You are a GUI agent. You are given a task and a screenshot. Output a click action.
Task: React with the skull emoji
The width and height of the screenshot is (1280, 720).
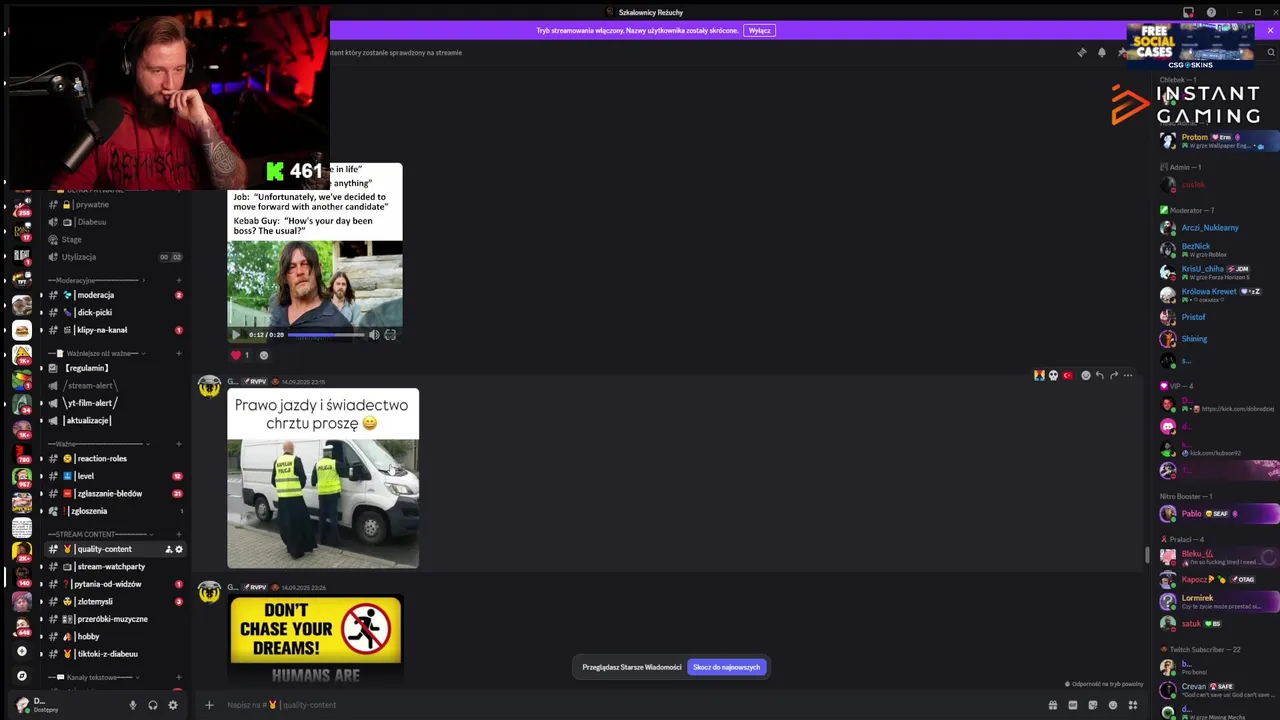pos(1053,375)
